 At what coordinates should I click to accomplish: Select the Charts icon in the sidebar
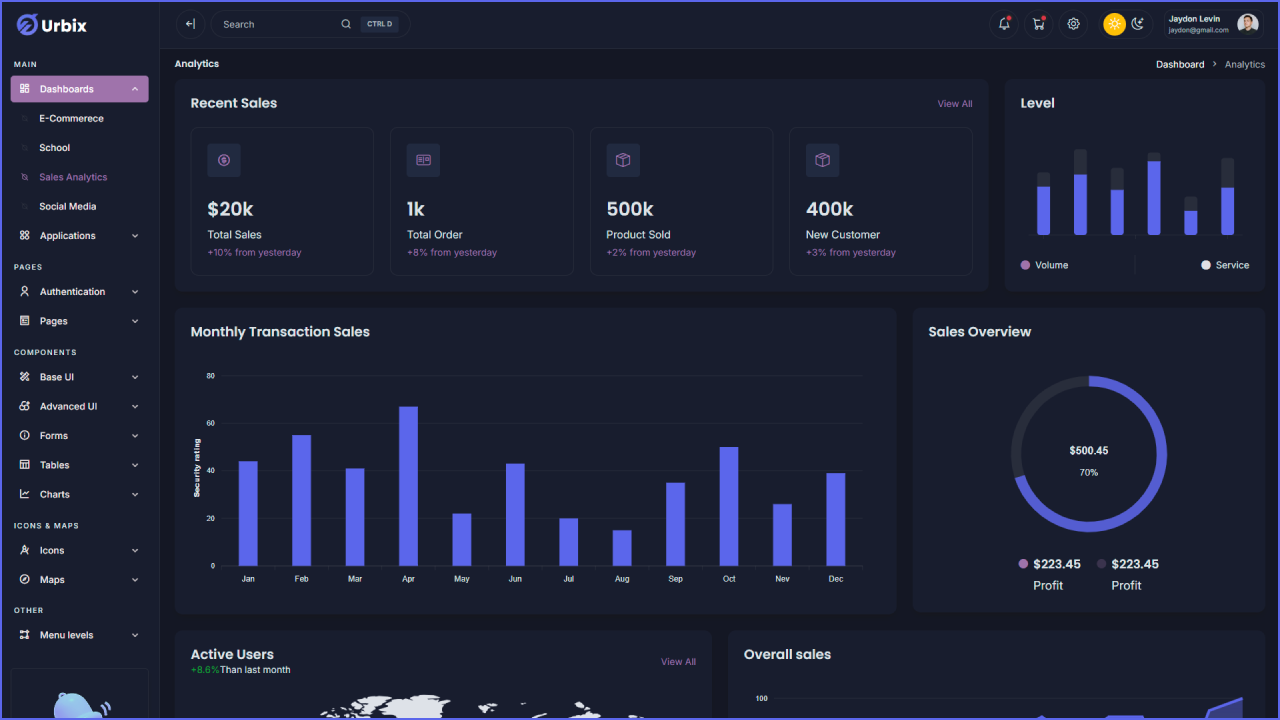pyautogui.click(x=23, y=494)
